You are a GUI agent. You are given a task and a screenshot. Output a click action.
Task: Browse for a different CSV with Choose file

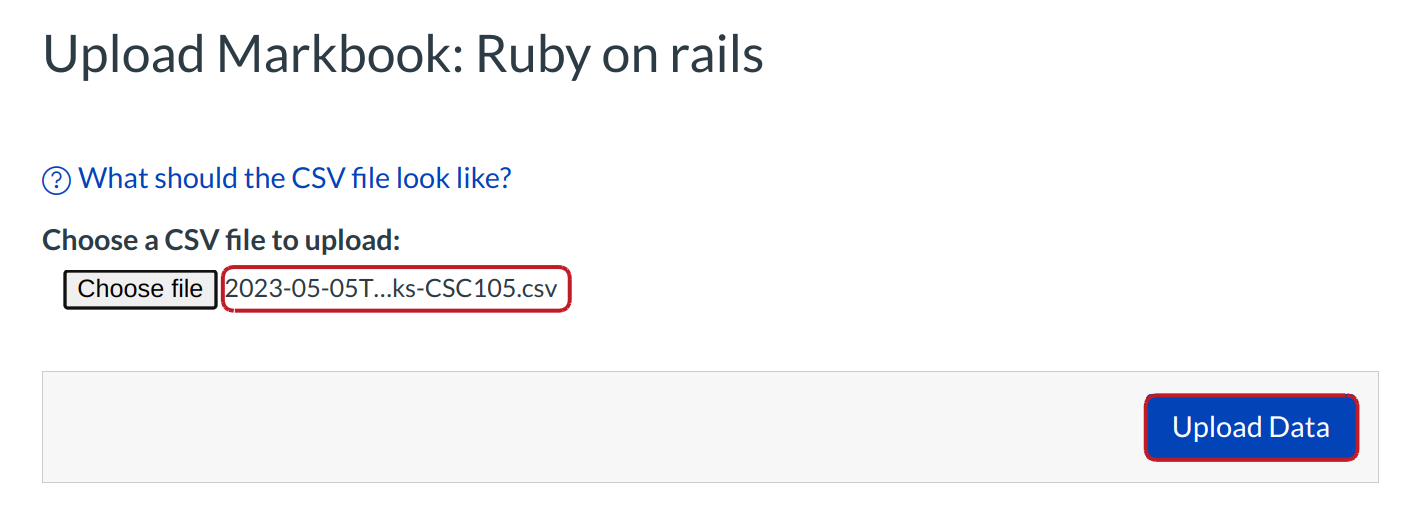(140, 289)
